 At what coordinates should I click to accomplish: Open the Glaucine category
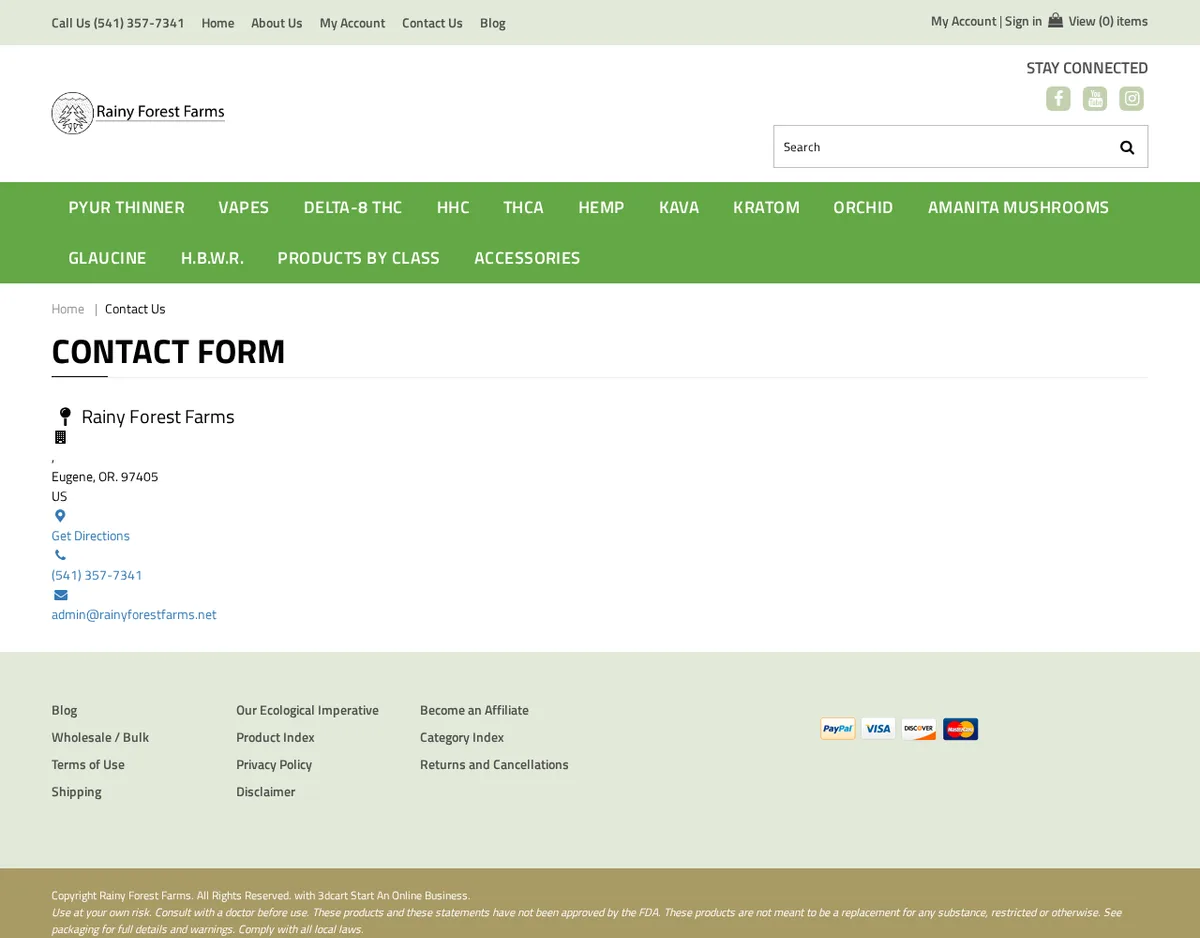107,258
